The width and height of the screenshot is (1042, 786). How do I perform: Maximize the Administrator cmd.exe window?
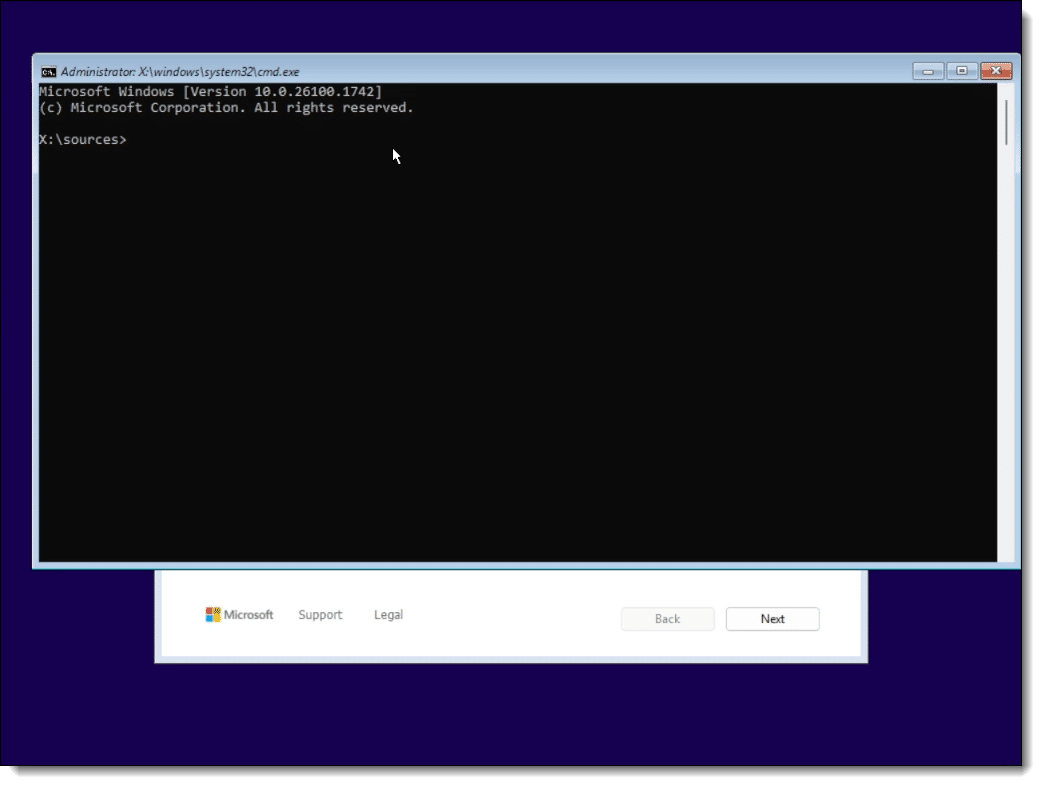coord(962,71)
